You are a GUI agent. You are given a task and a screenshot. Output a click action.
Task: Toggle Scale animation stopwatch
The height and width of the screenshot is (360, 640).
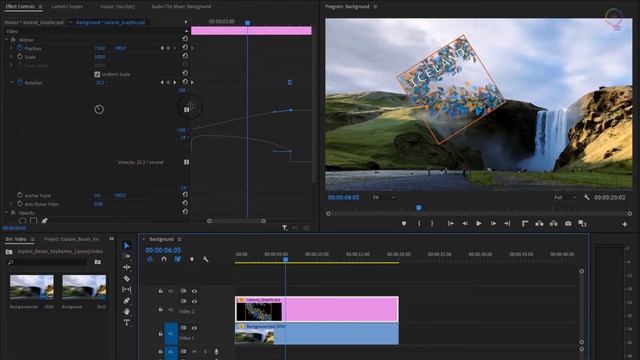[x=20, y=57]
